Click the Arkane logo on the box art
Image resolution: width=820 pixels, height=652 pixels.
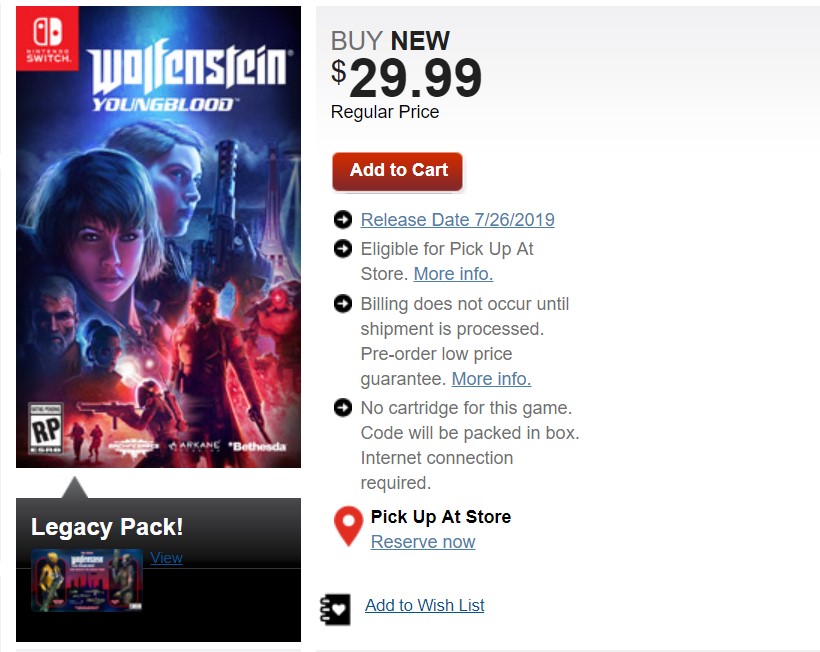pyautogui.click(x=194, y=445)
